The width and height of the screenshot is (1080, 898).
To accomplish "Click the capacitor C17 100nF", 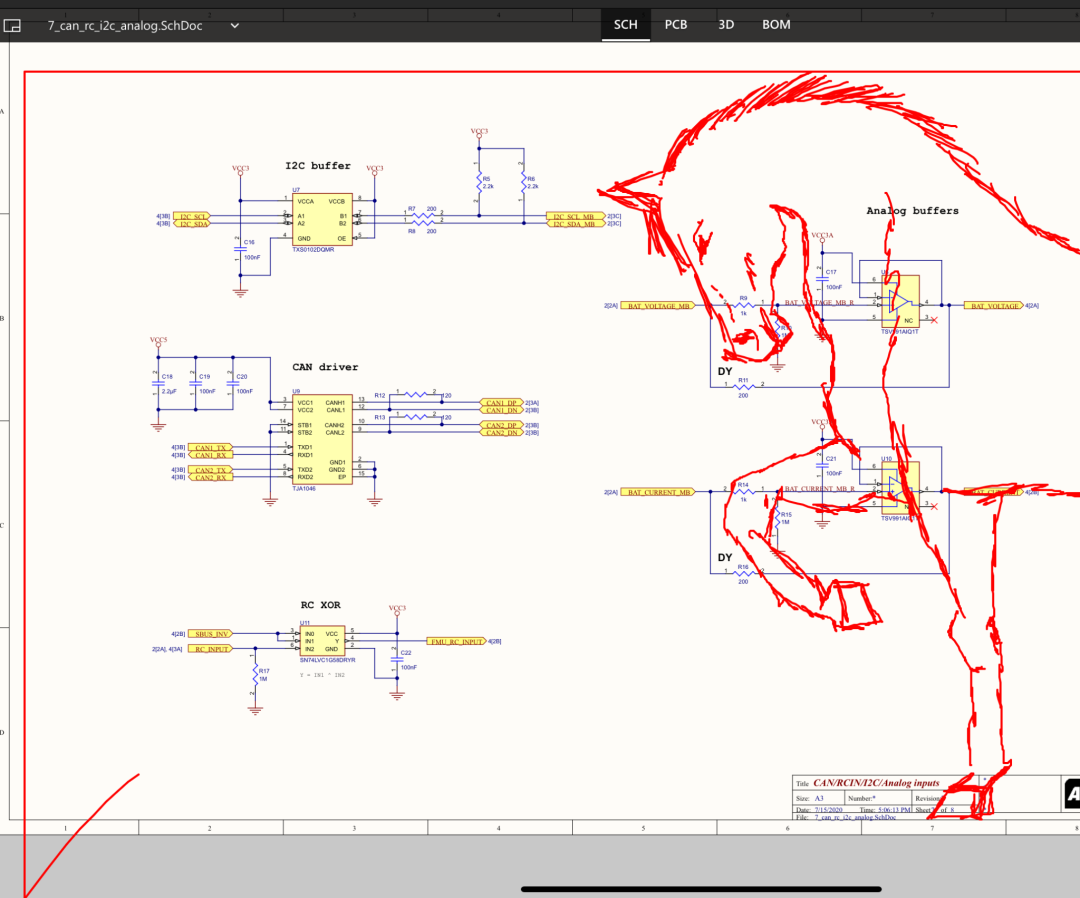I will pos(823,279).
